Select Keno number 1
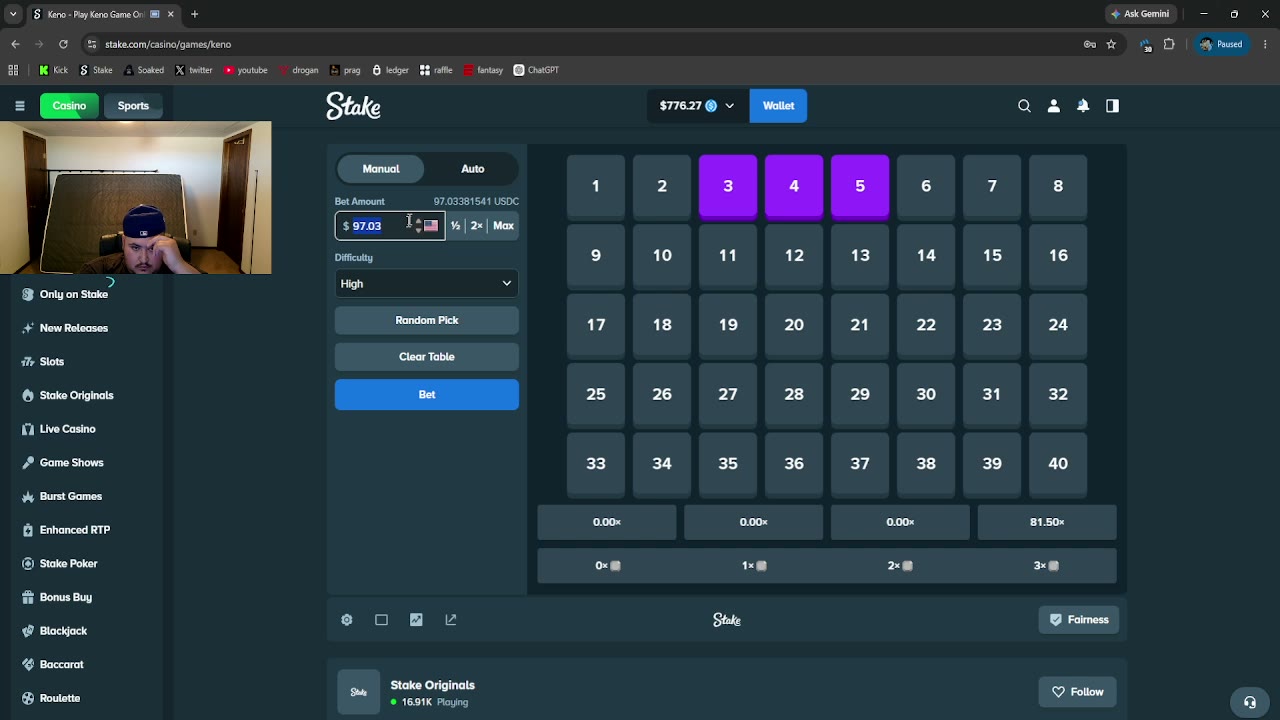Image resolution: width=1280 pixels, height=720 pixels. coord(596,186)
